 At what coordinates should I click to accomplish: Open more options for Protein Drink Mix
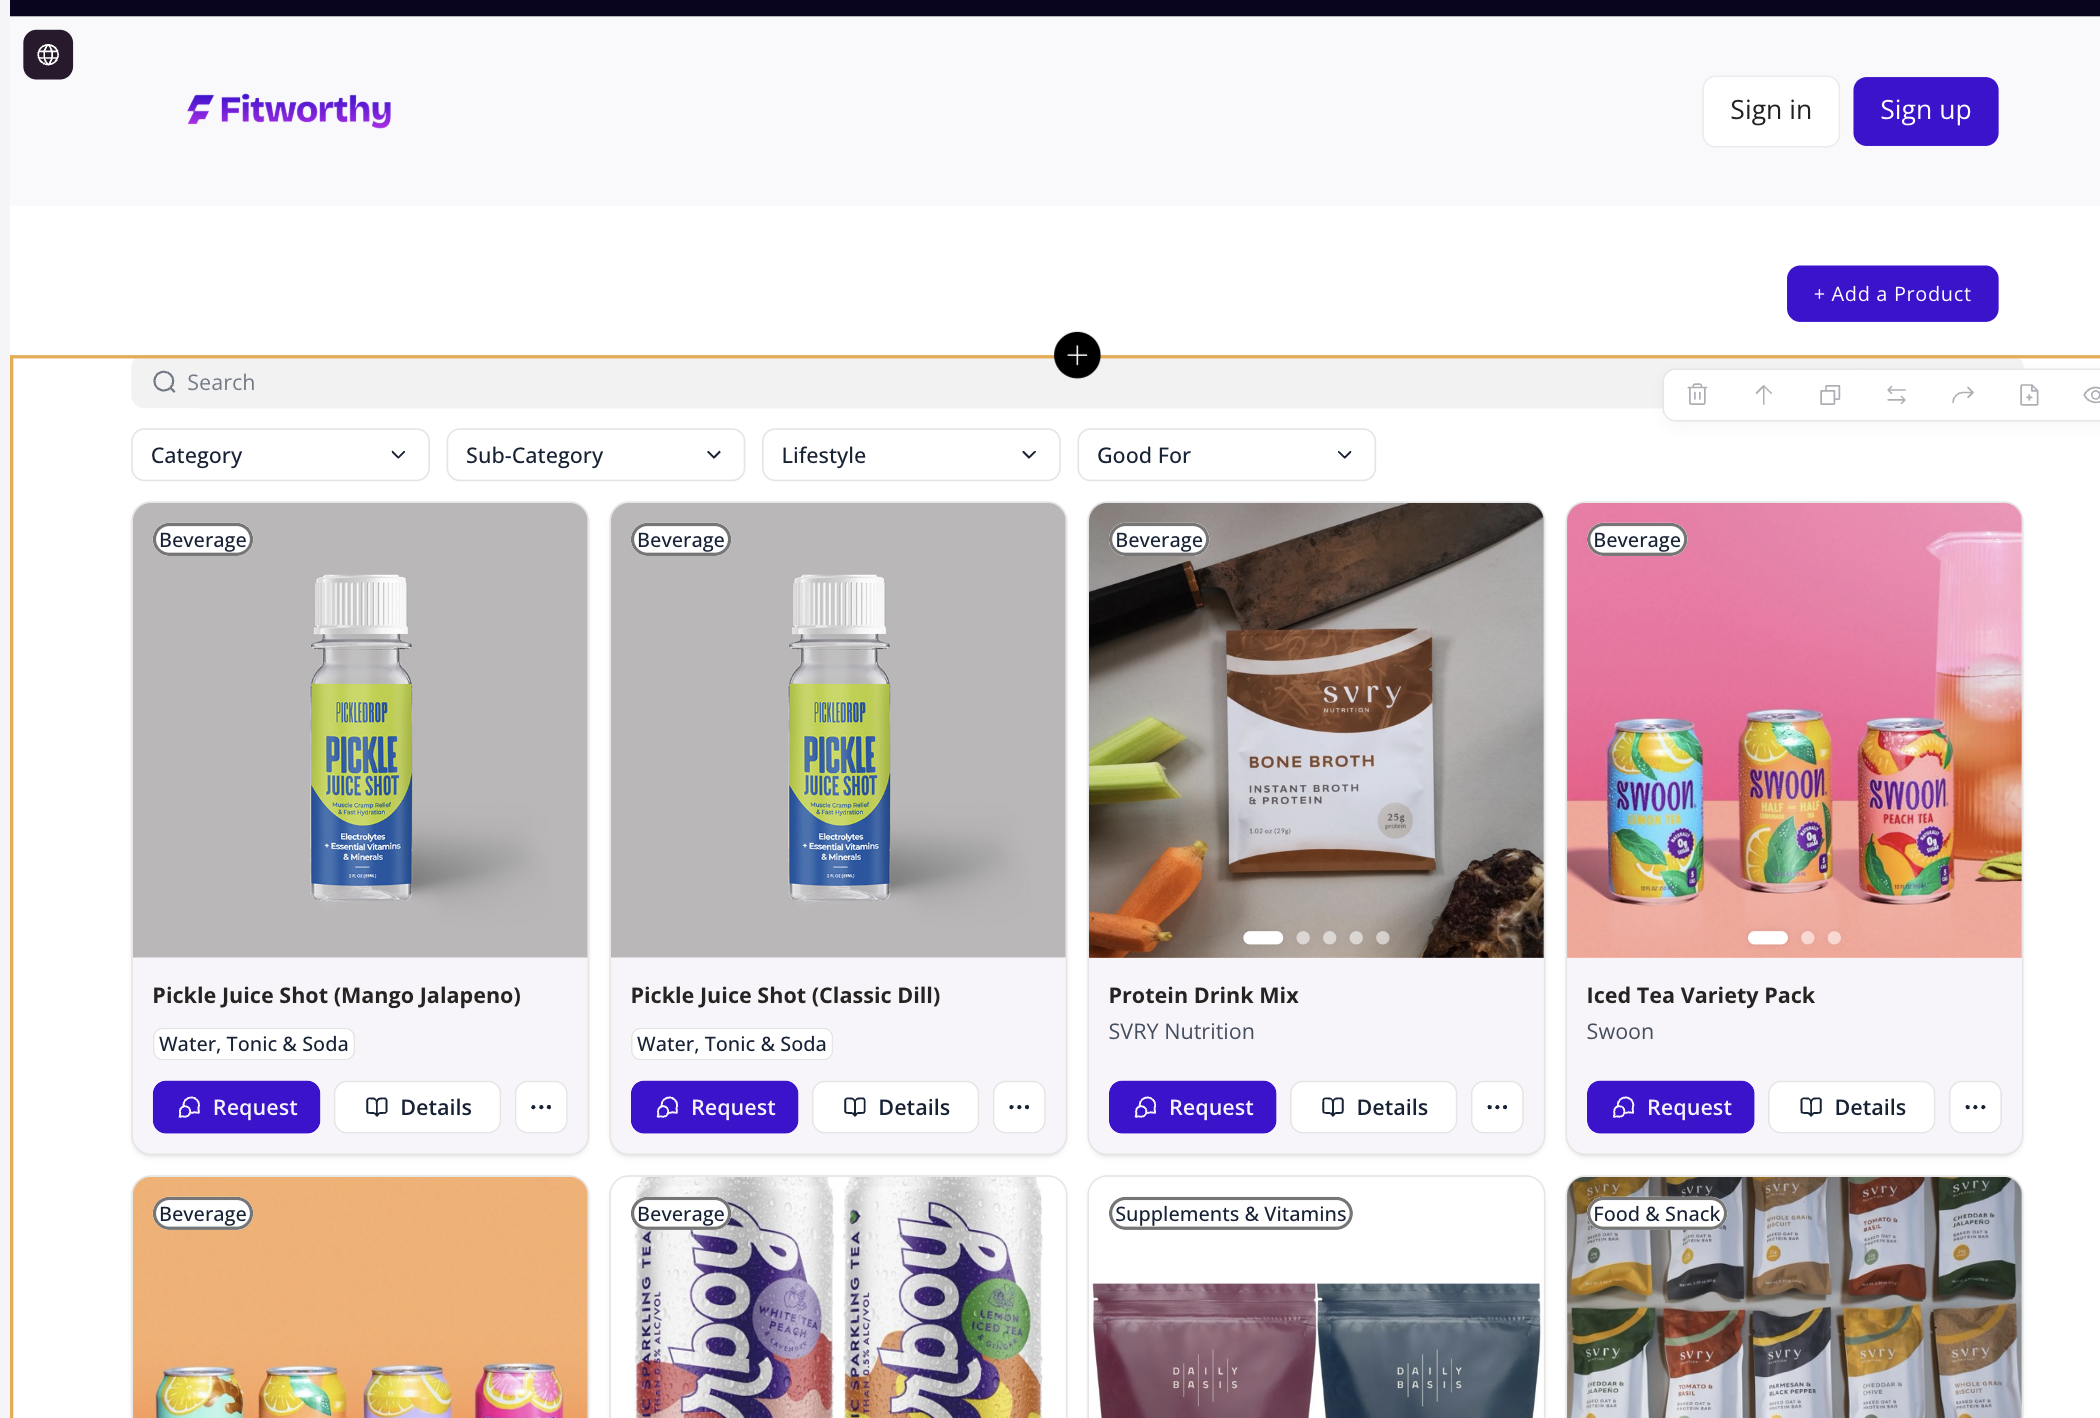tap(1497, 1107)
